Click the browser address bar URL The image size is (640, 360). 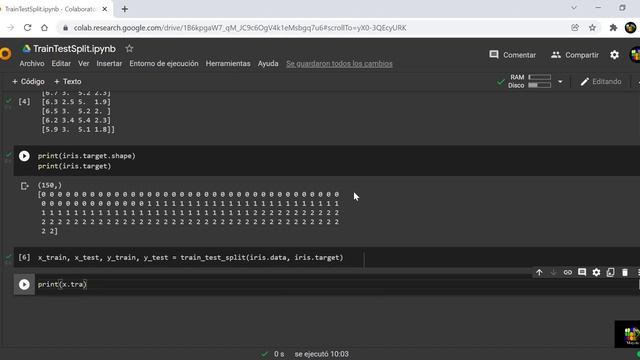[240, 28]
